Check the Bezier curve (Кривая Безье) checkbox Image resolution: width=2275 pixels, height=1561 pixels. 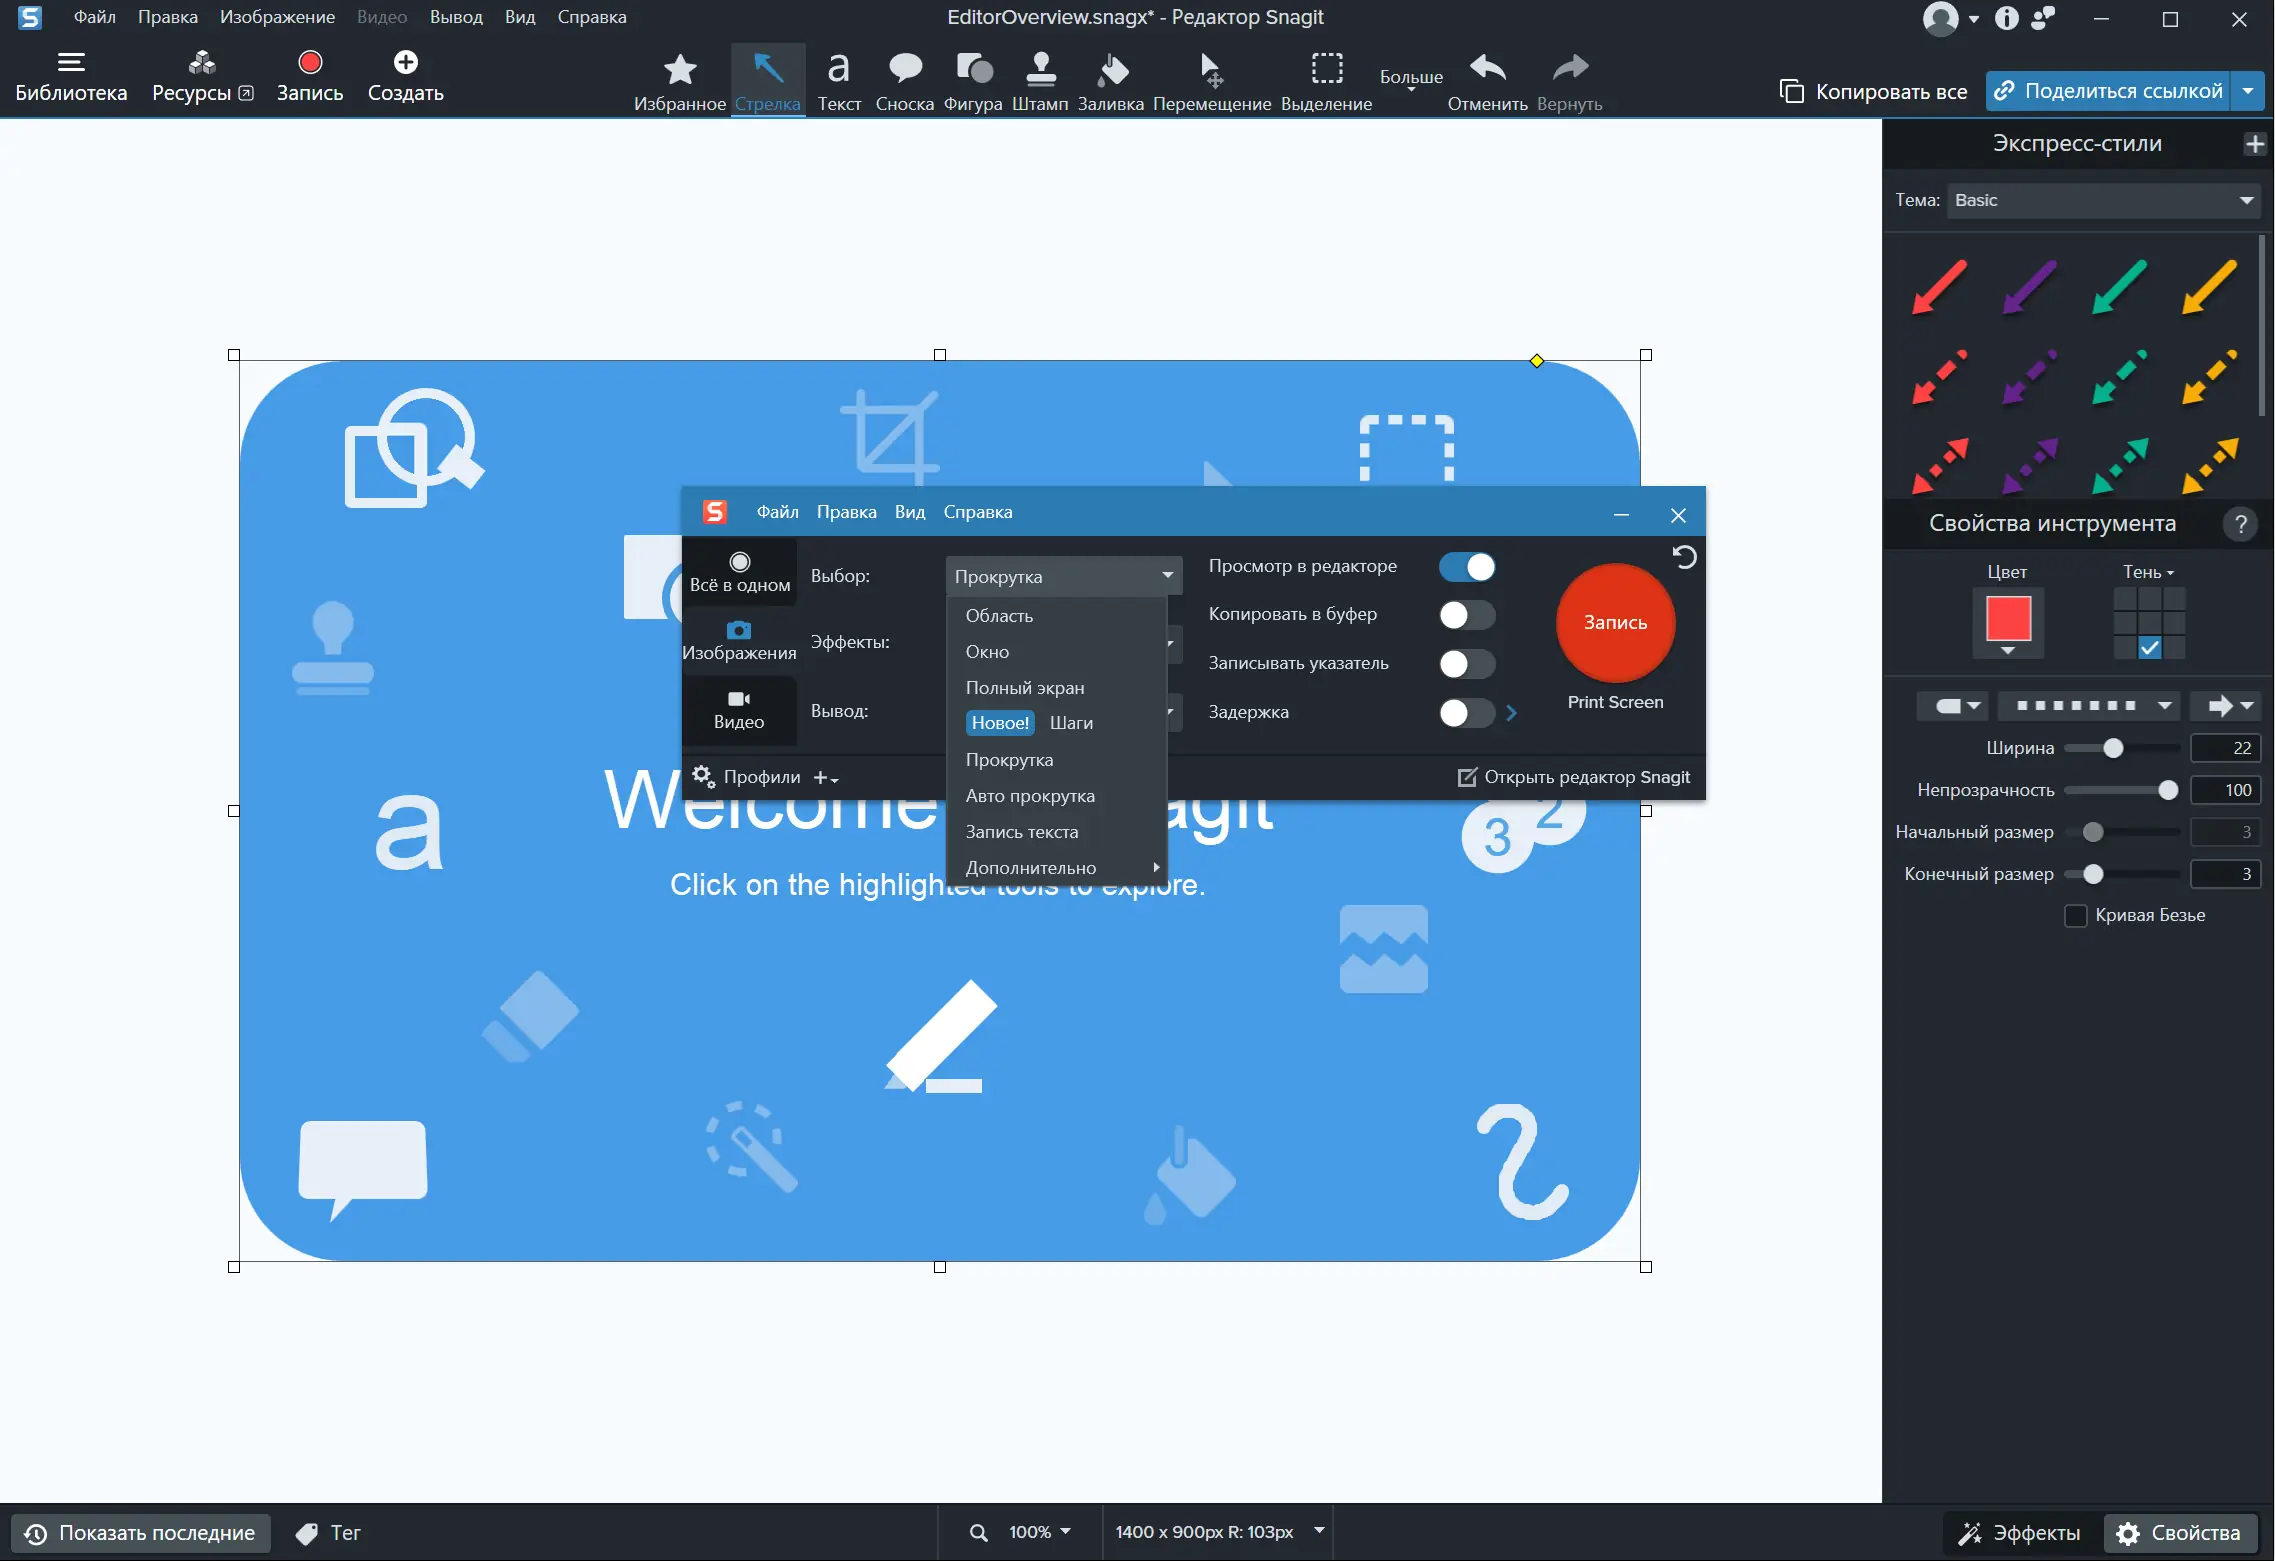tap(2076, 916)
